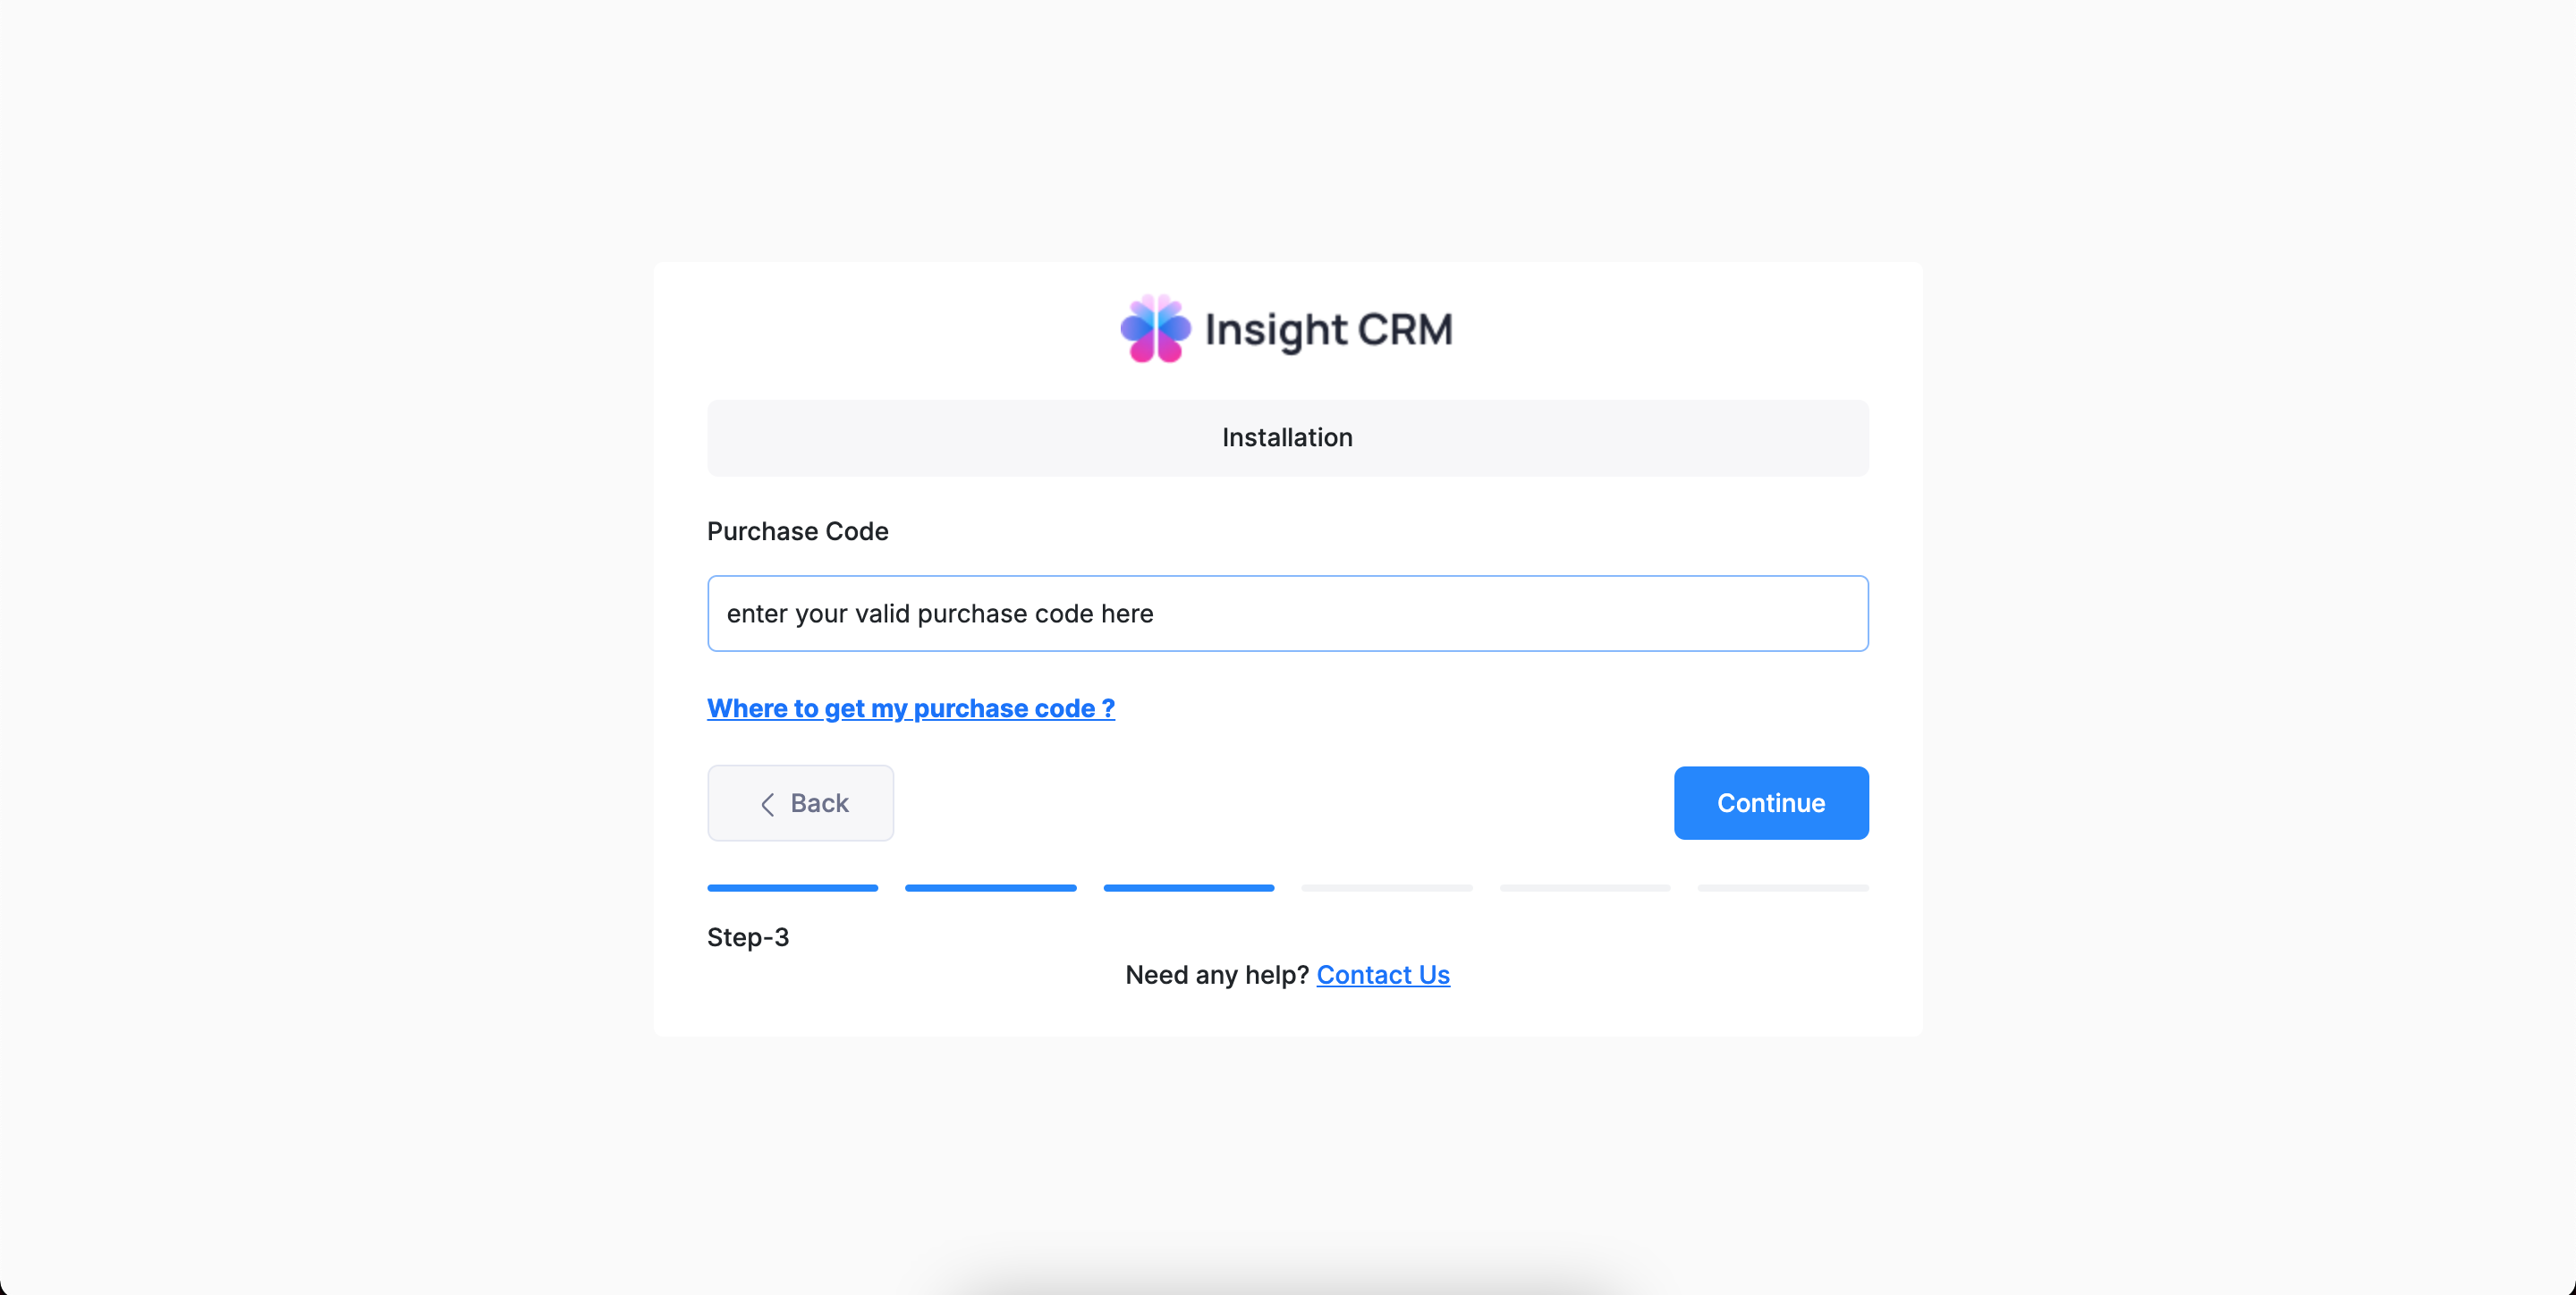Click the first blue progress step bar

pyautogui.click(x=792, y=888)
